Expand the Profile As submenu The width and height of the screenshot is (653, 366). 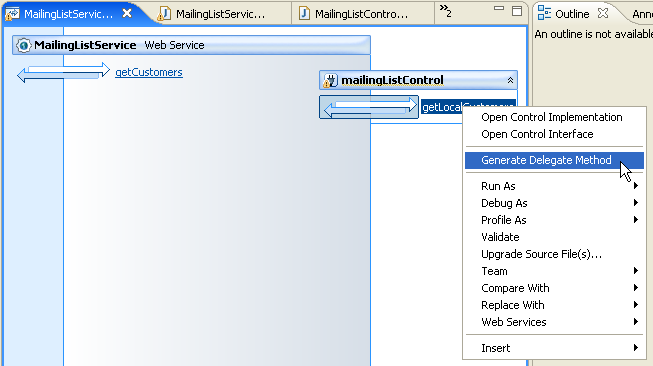tap(554, 220)
